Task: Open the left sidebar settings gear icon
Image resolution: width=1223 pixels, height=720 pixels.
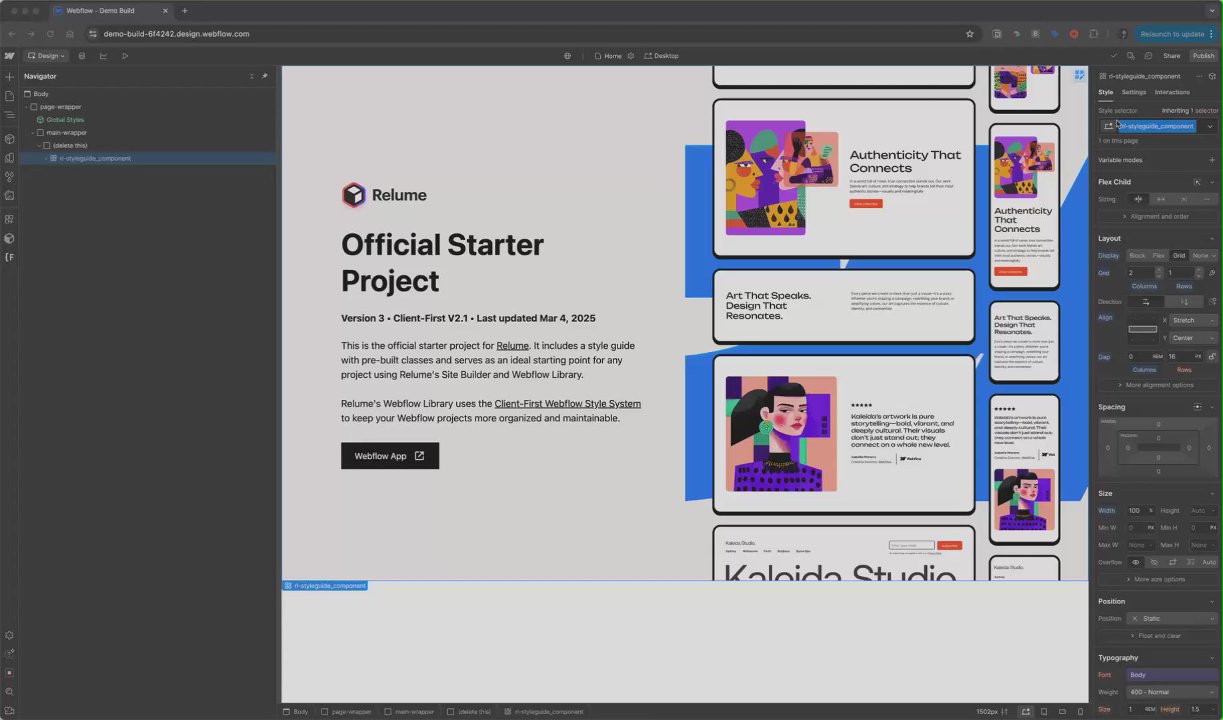Action: (x=9, y=635)
